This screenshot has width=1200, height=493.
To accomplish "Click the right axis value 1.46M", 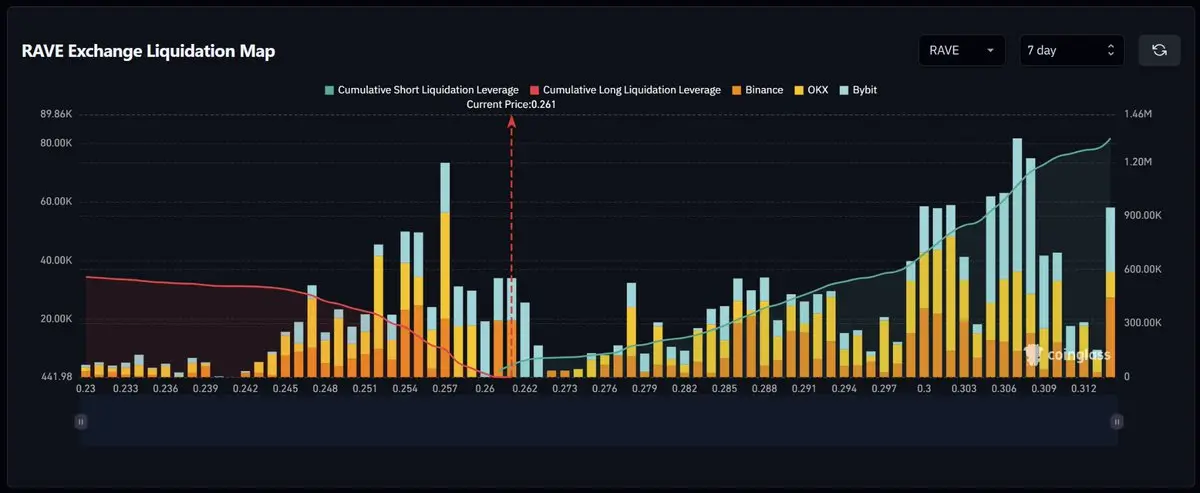I will pyautogui.click(x=1139, y=115).
